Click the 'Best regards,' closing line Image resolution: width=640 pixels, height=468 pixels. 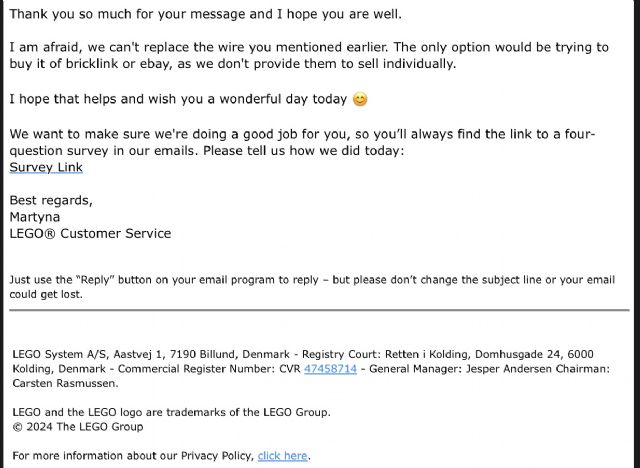click(x=51, y=200)
